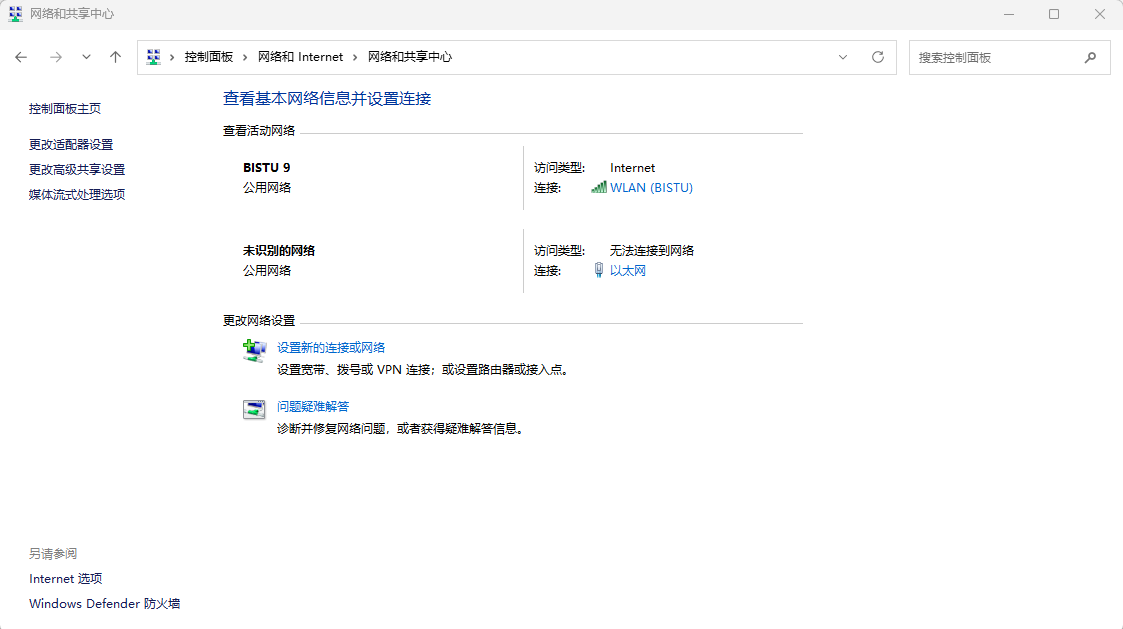The height and width of the screenshot is (629, 1123).
Task: Click the Ethernet plug icon beside 以太网
Action: coord(599,269)
